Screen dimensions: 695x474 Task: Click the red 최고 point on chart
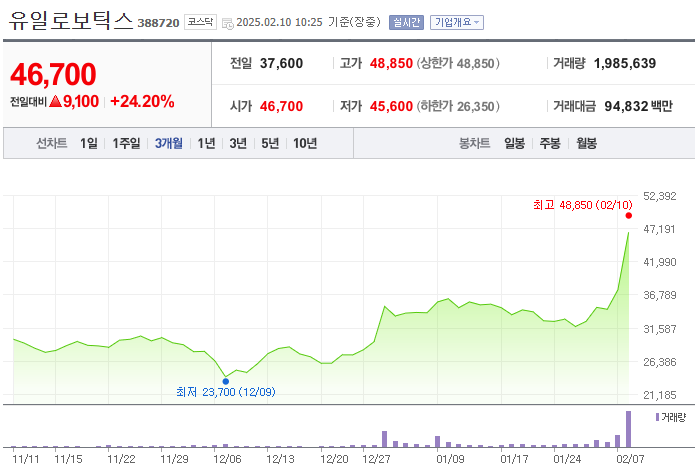click(x=629, y=216)
